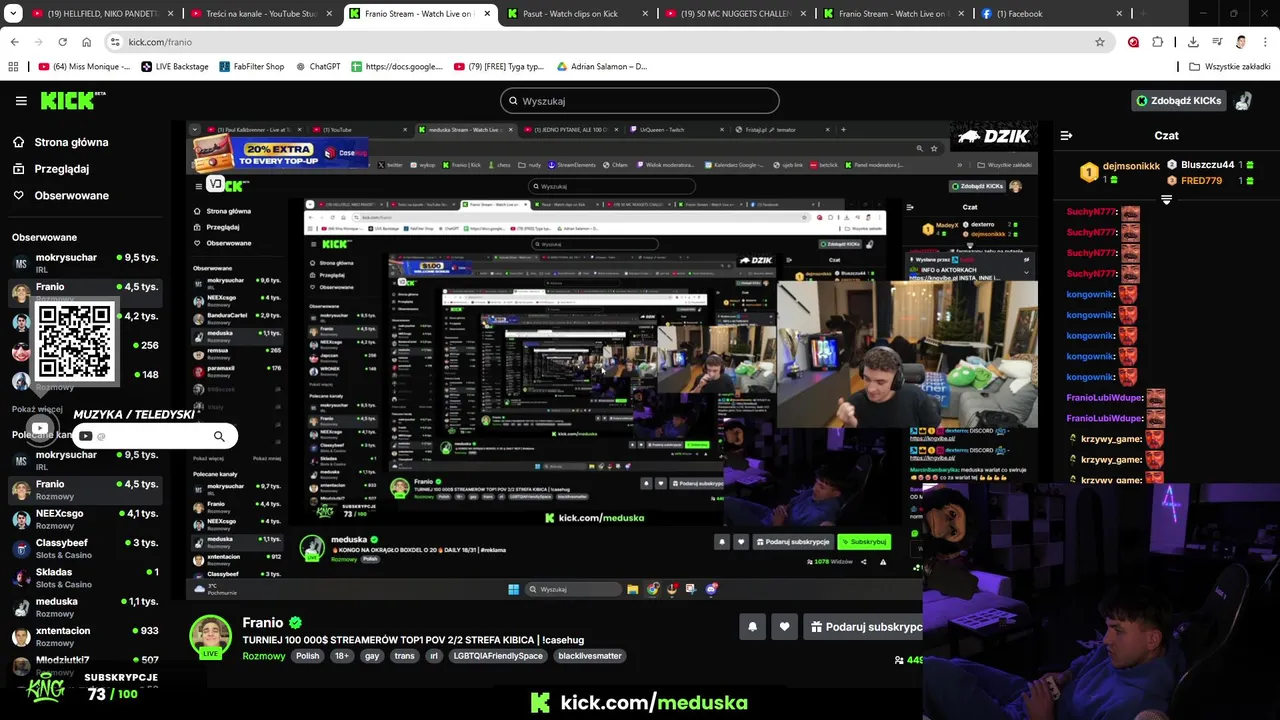Viewport: 1280px width, 720px height.
Task: Expand followed list with Pokaż więcej
Action: click(x=37, y=409)
